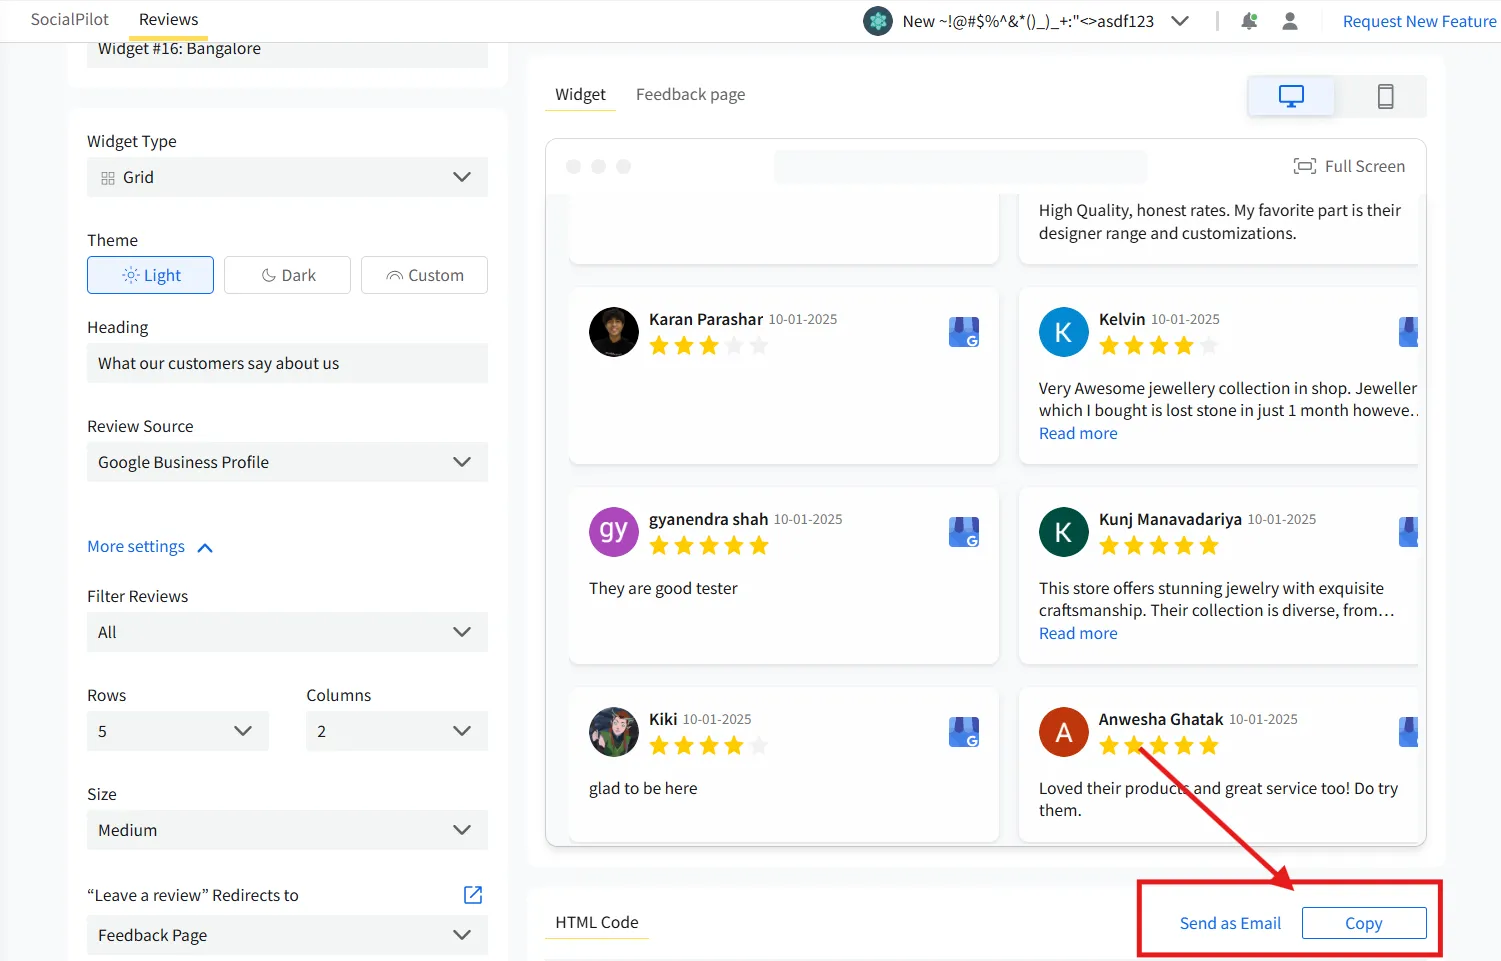Switch to the Feedback page tab
Viewport: 1501px width, 961px height.
[x=690, y=93]
